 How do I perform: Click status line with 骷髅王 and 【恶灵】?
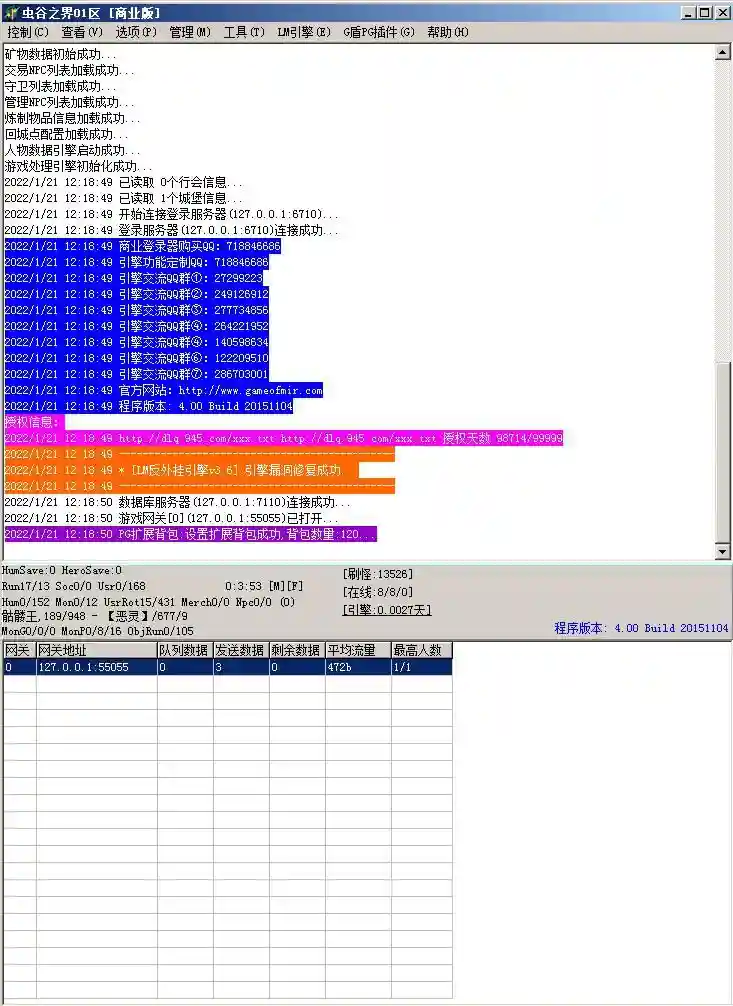(95, 616)
